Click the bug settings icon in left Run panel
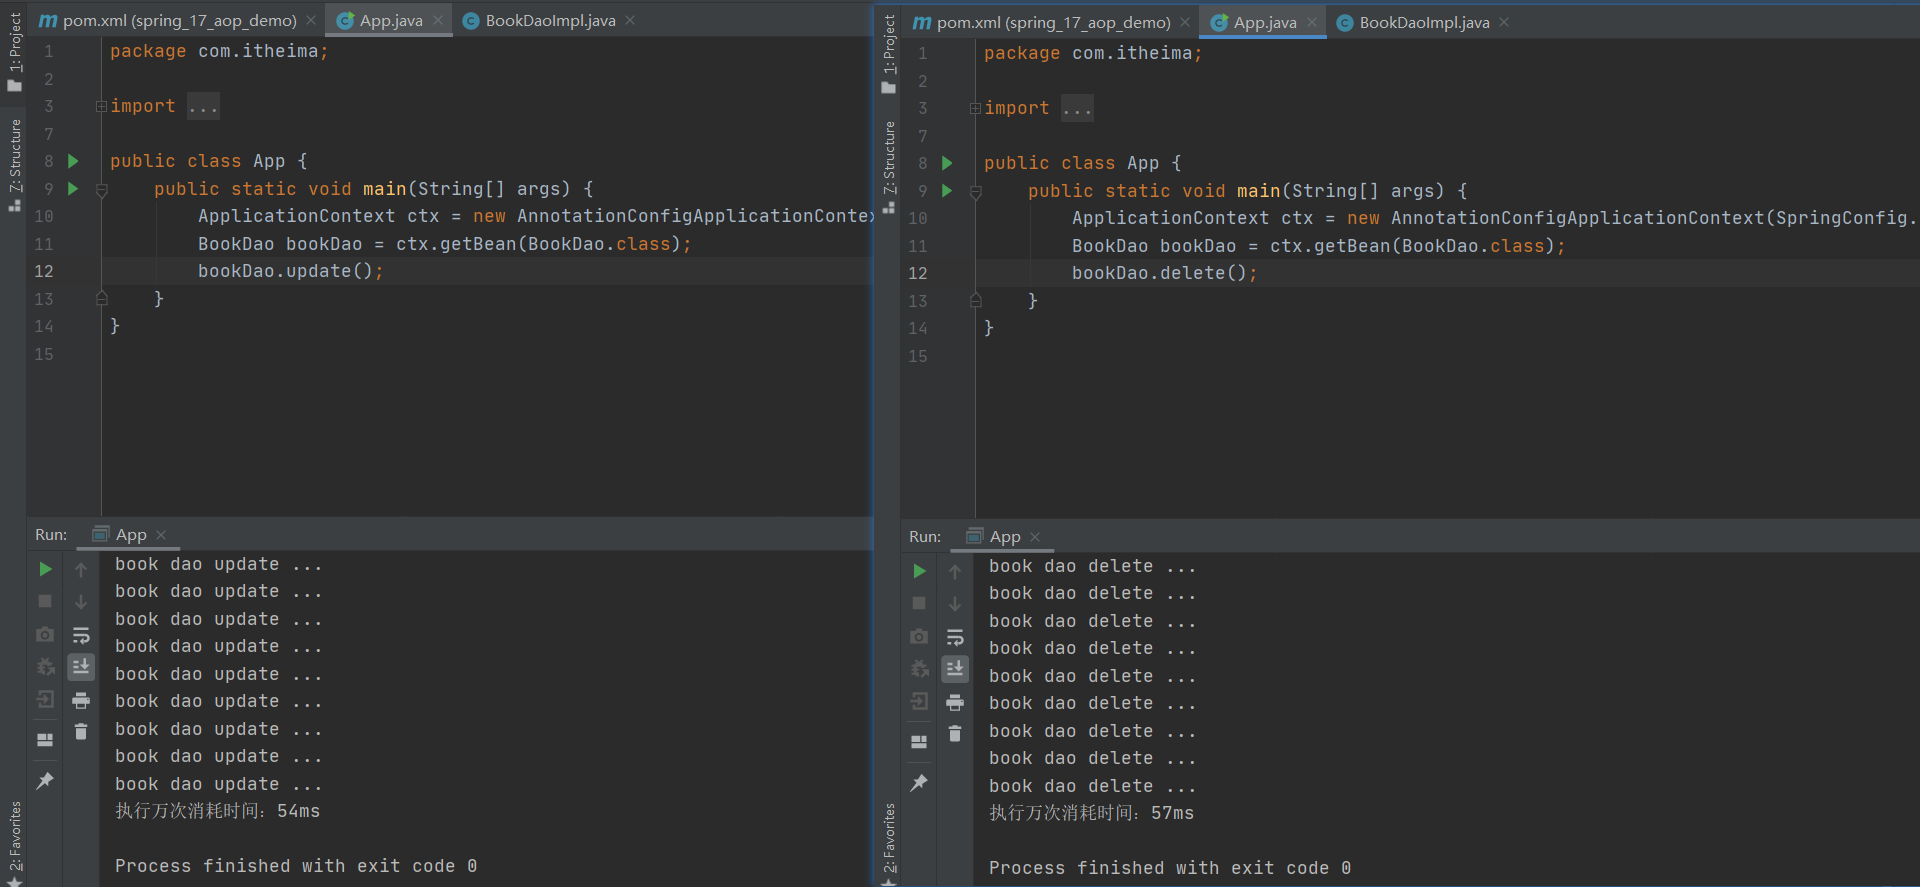 [45, 666]
